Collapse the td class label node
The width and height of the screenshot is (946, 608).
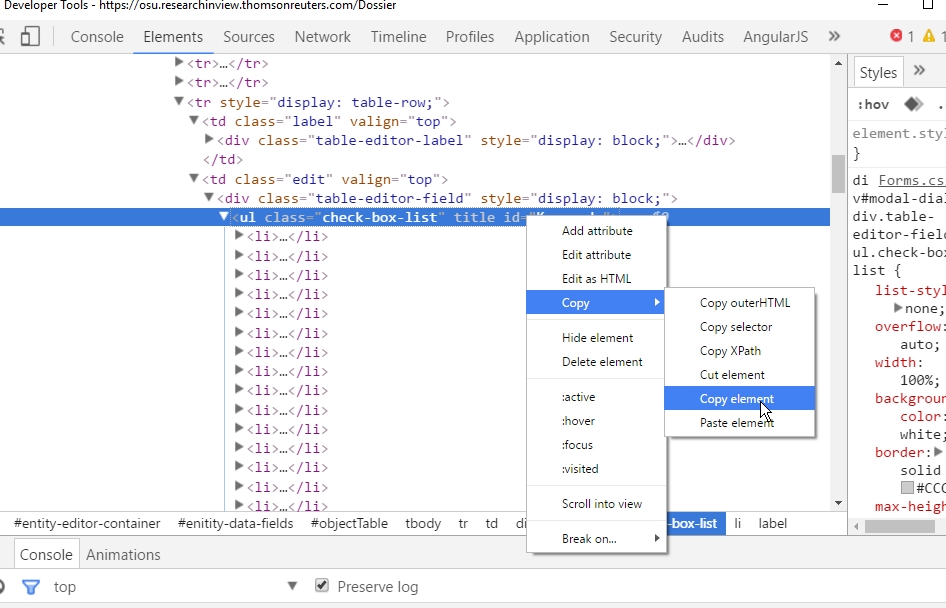194,121
